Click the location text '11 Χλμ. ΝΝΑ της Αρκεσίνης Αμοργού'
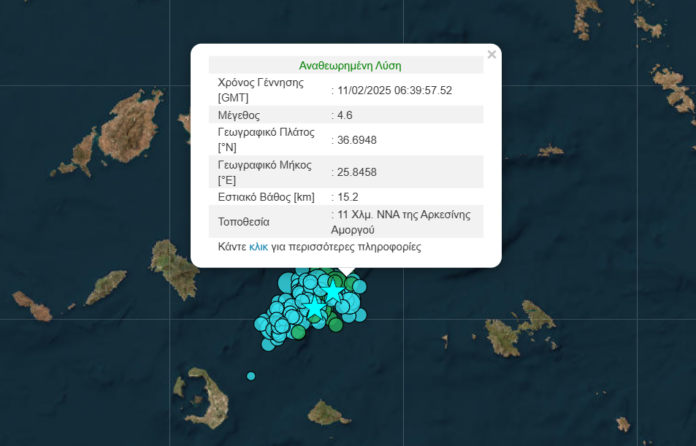 click(x=401, y=222)
